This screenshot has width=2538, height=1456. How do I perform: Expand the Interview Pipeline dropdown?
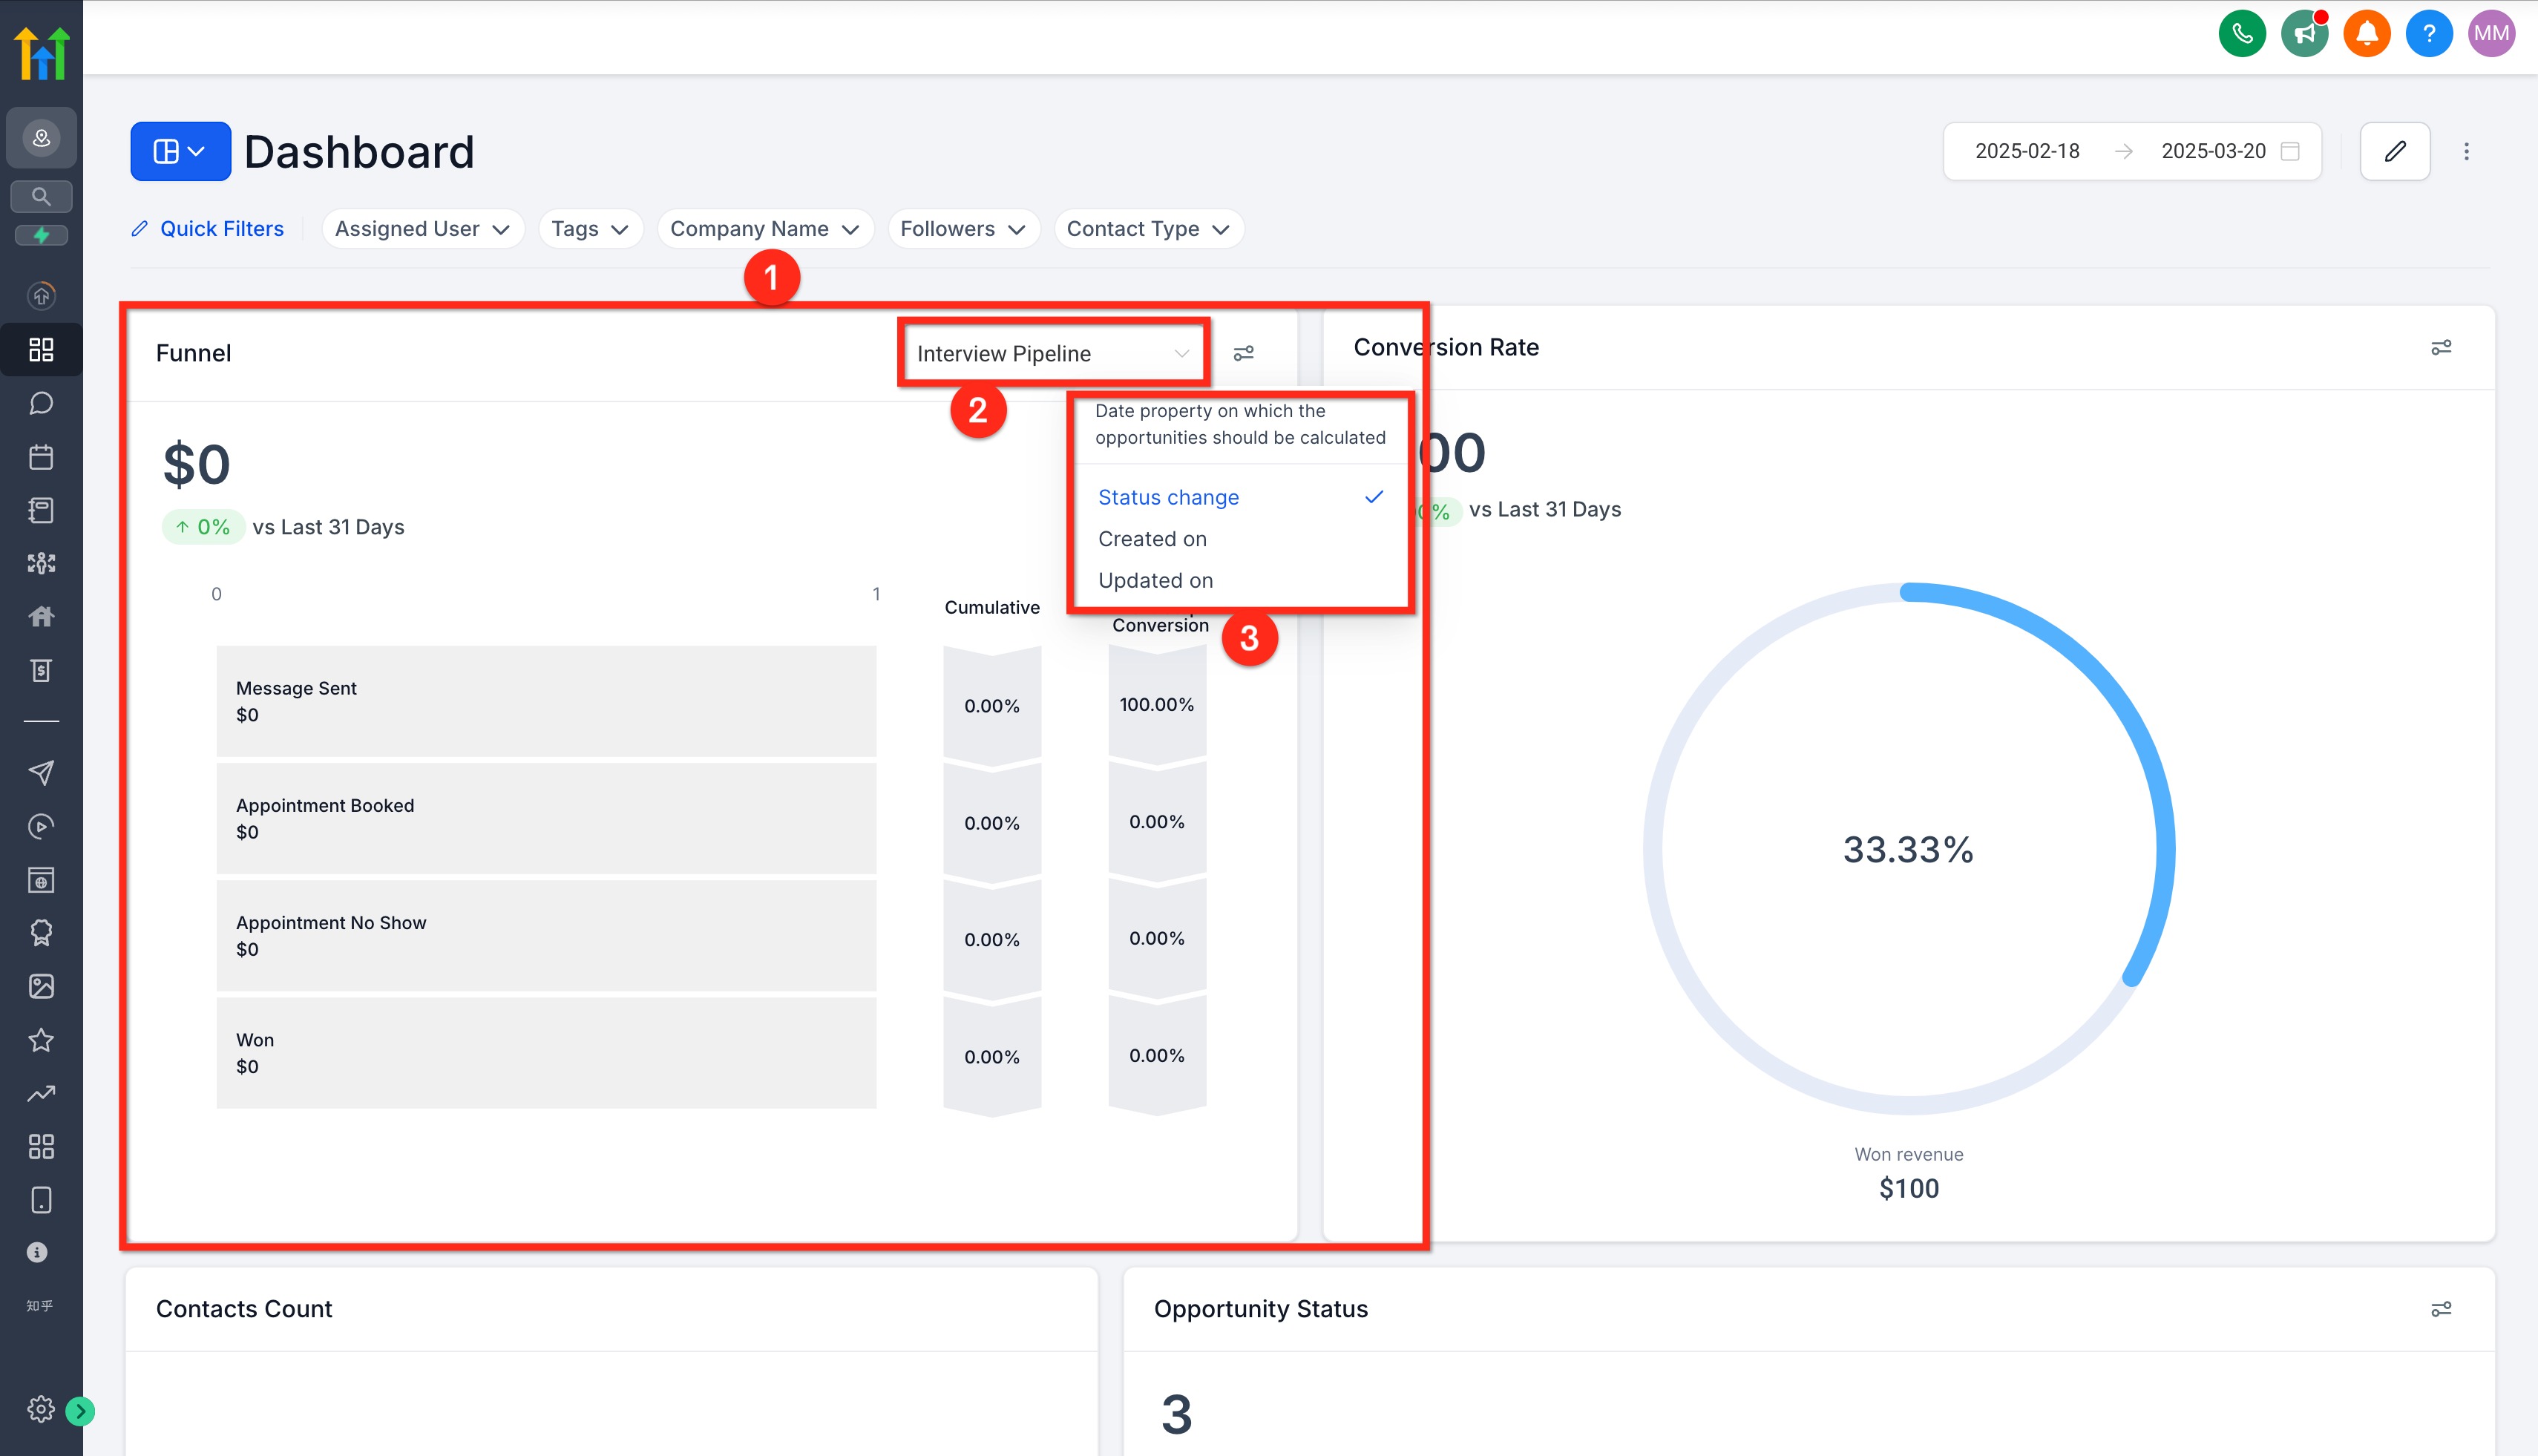pos(1053,353)
